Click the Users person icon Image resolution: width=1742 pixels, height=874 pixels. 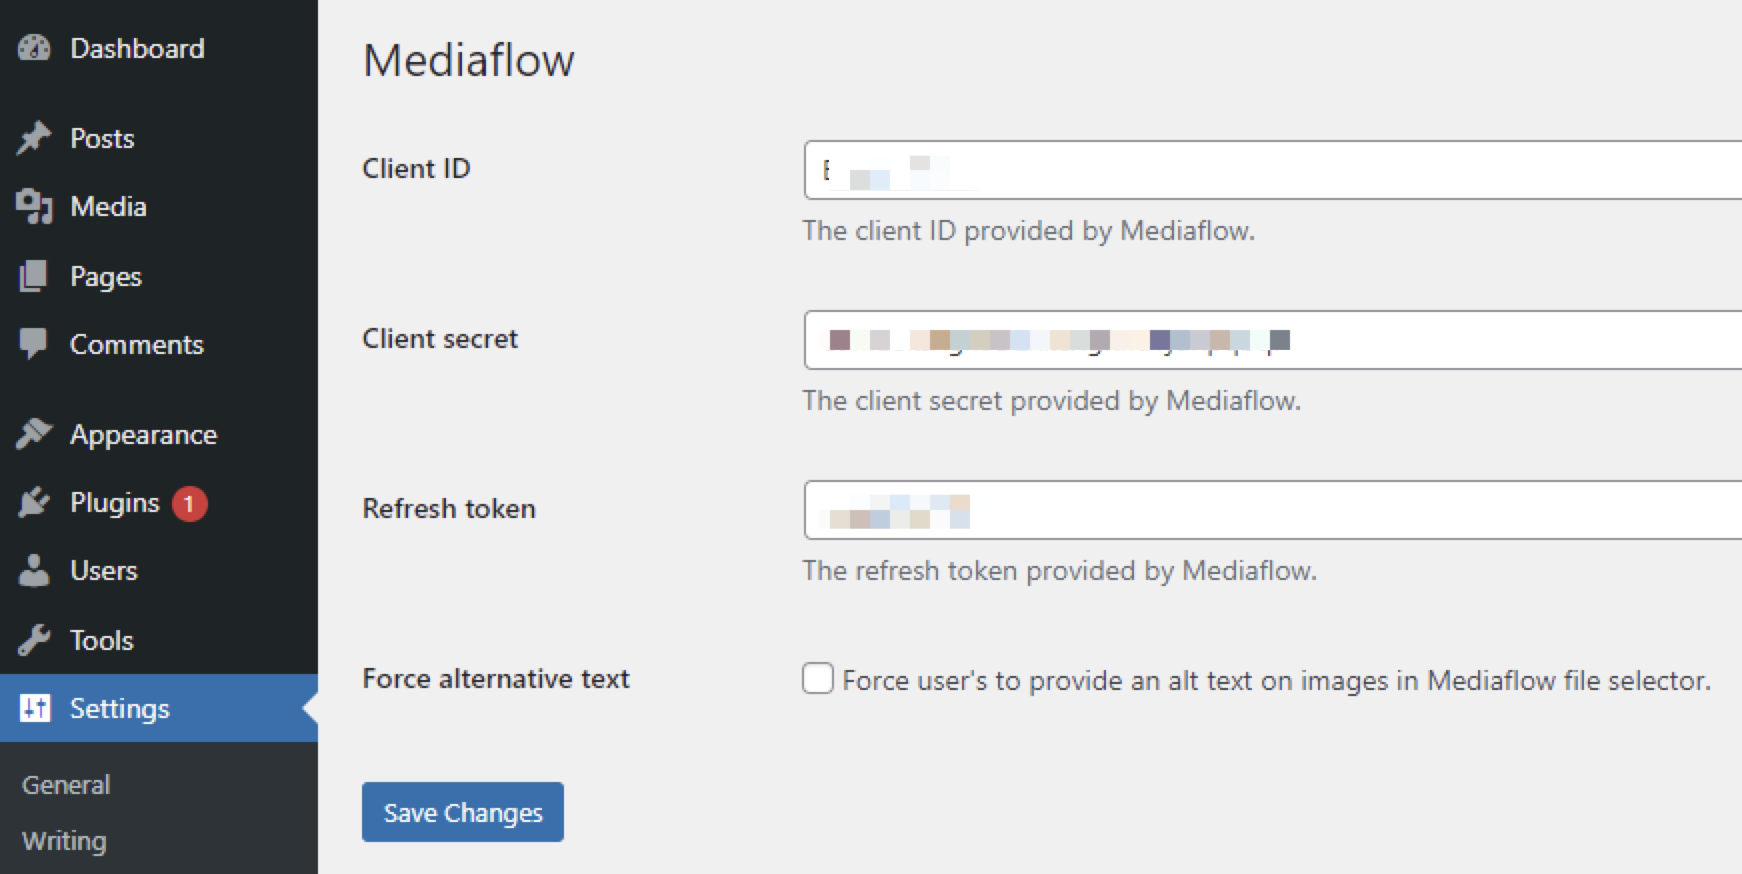pos(34,570)
